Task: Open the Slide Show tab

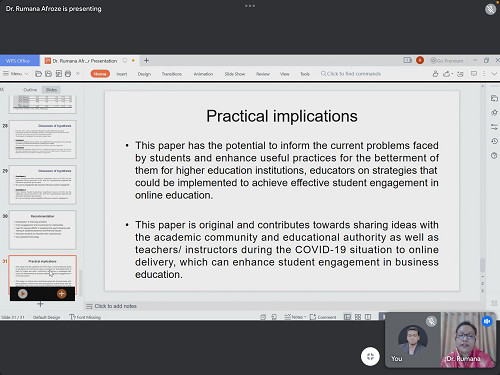Action: pos(235,74)
